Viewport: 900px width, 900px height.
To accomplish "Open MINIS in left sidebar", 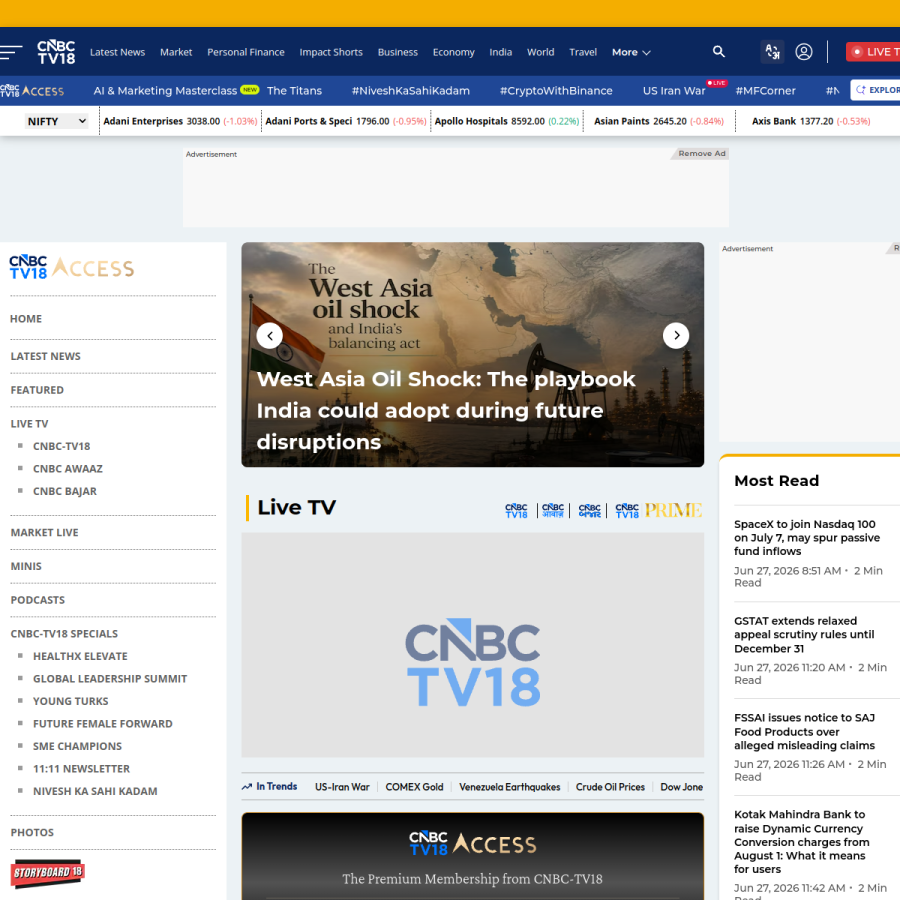I will click(26, 566).
